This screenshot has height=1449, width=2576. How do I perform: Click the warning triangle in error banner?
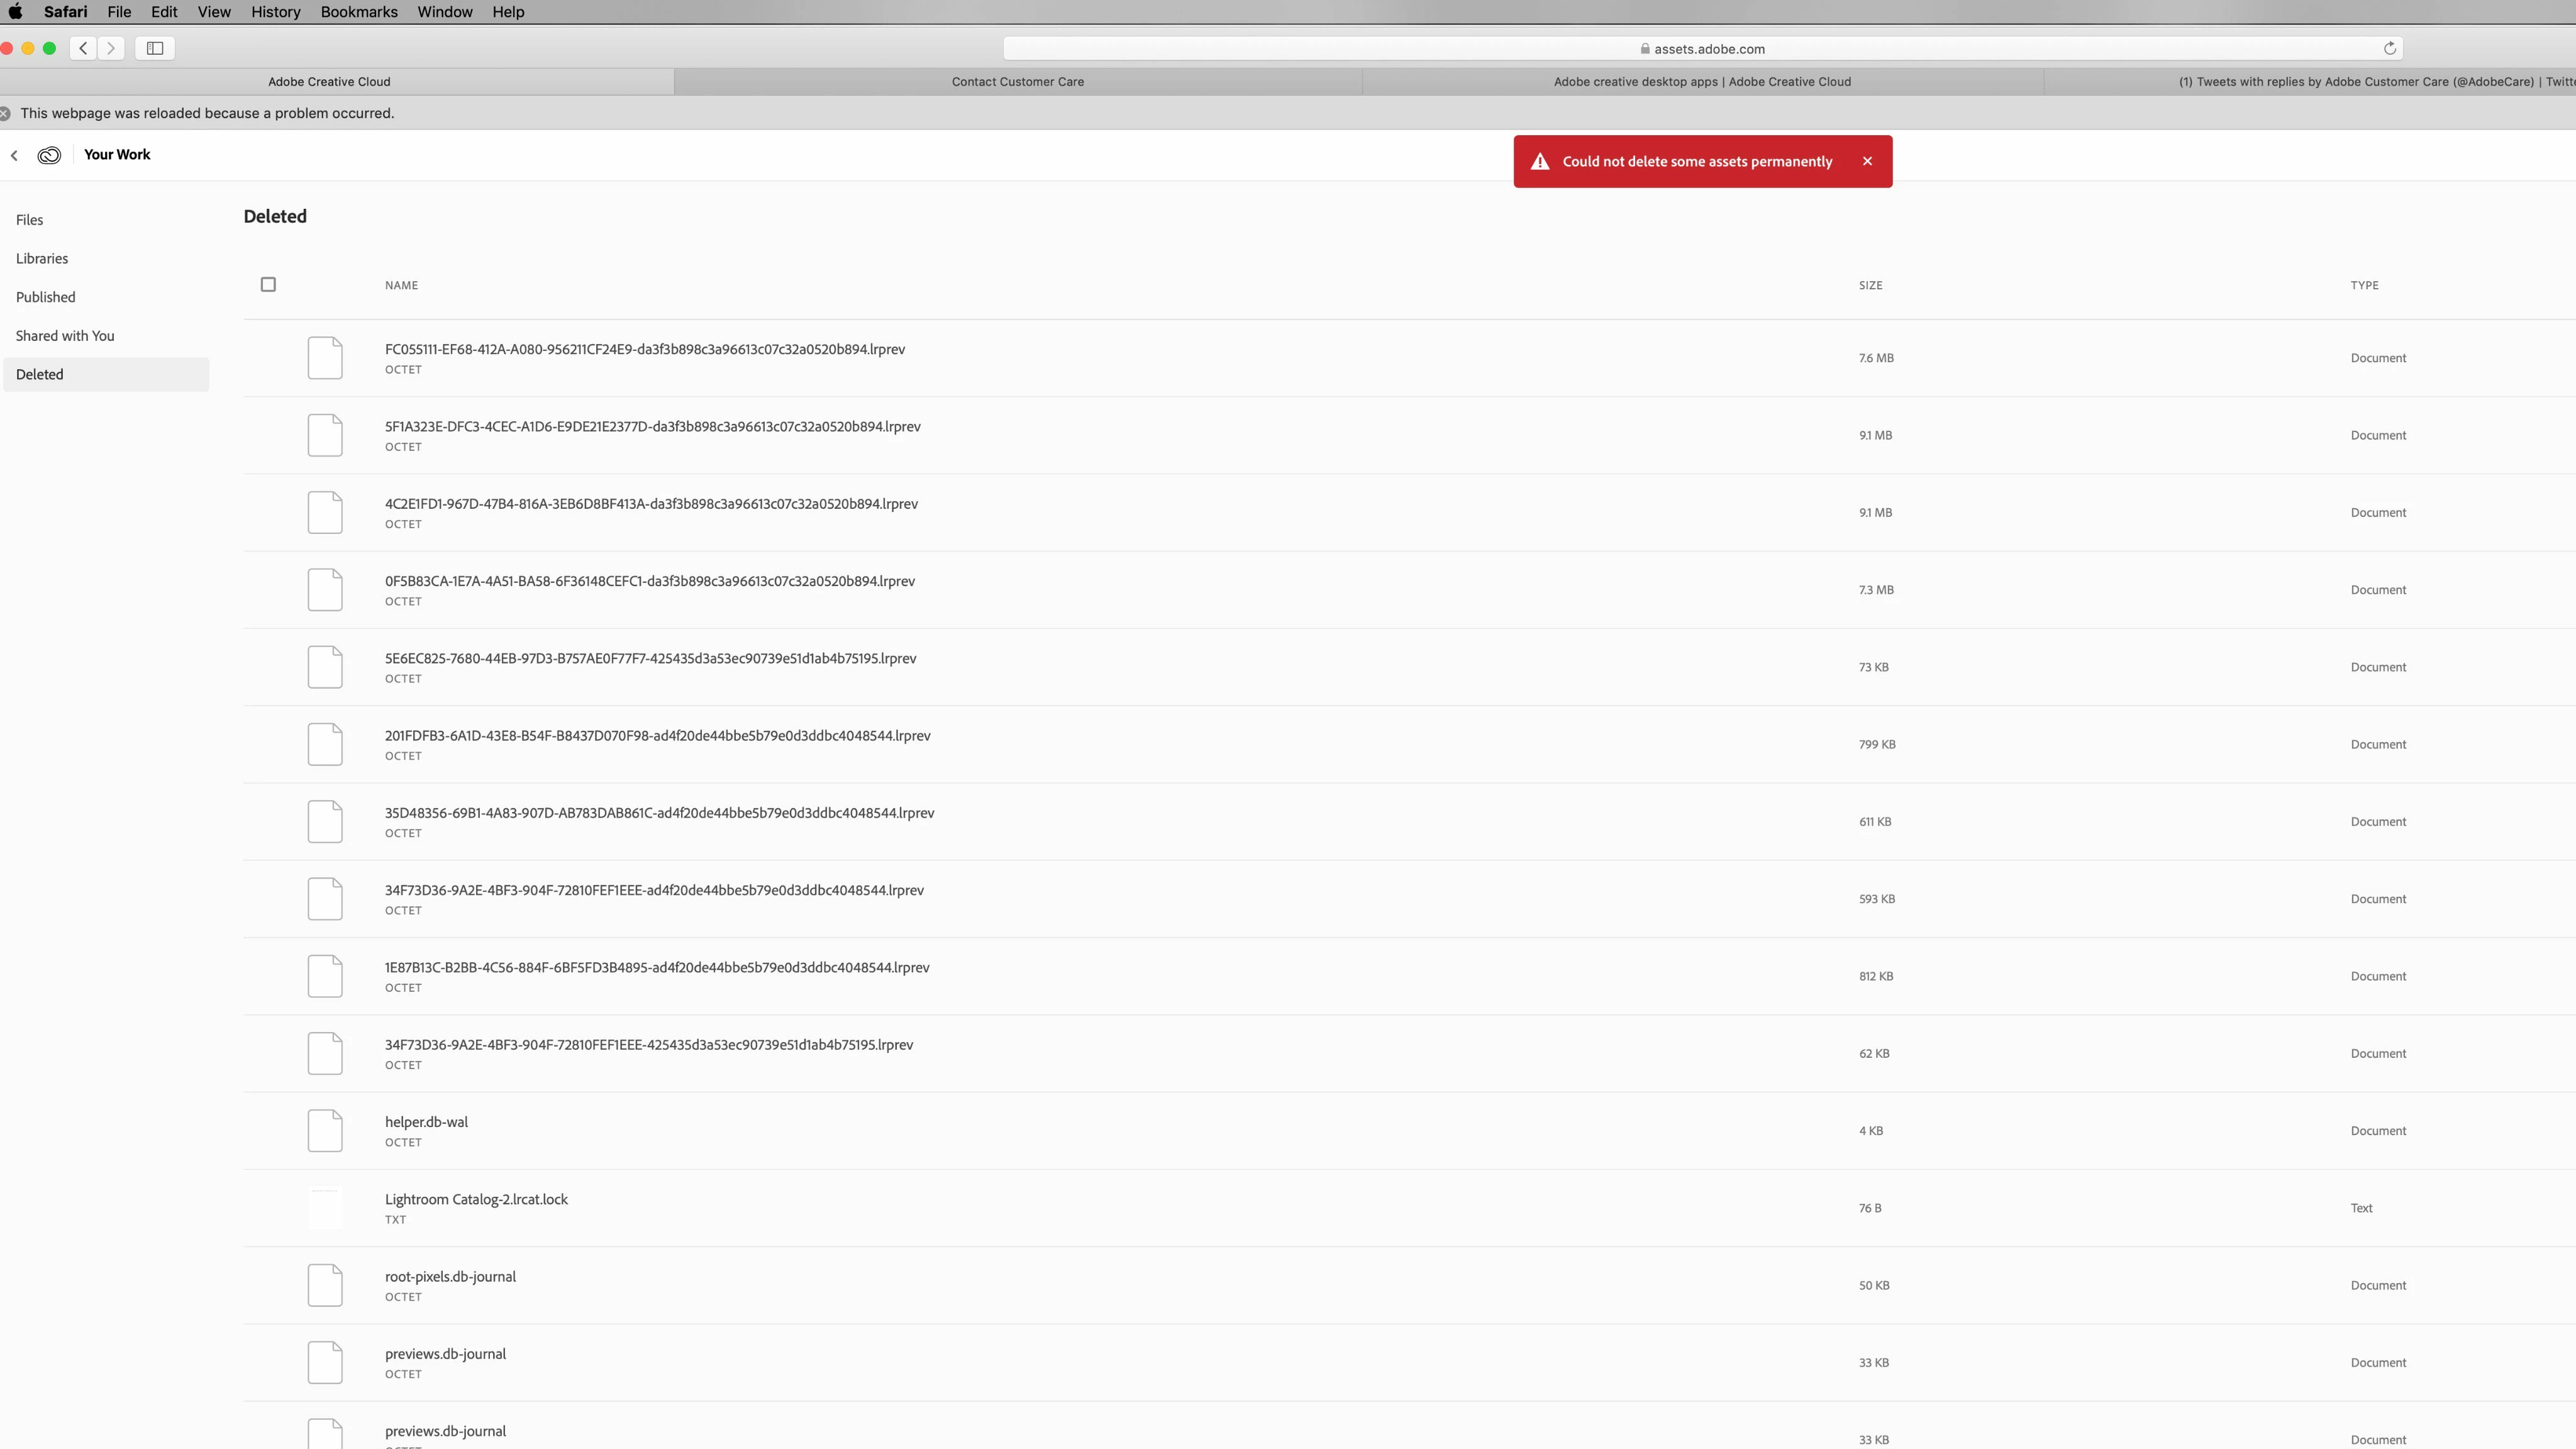coord(1540,162)
